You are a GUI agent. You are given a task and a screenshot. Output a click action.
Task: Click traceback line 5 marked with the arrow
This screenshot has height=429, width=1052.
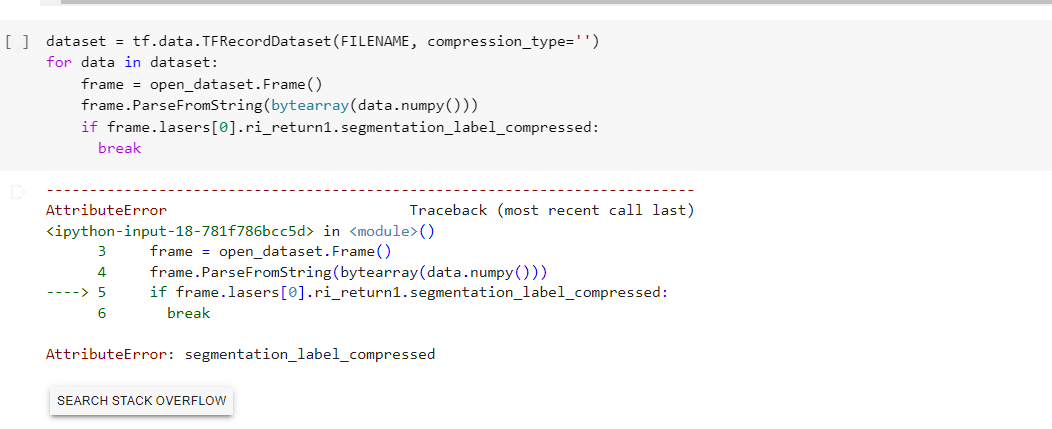[357, 293]
